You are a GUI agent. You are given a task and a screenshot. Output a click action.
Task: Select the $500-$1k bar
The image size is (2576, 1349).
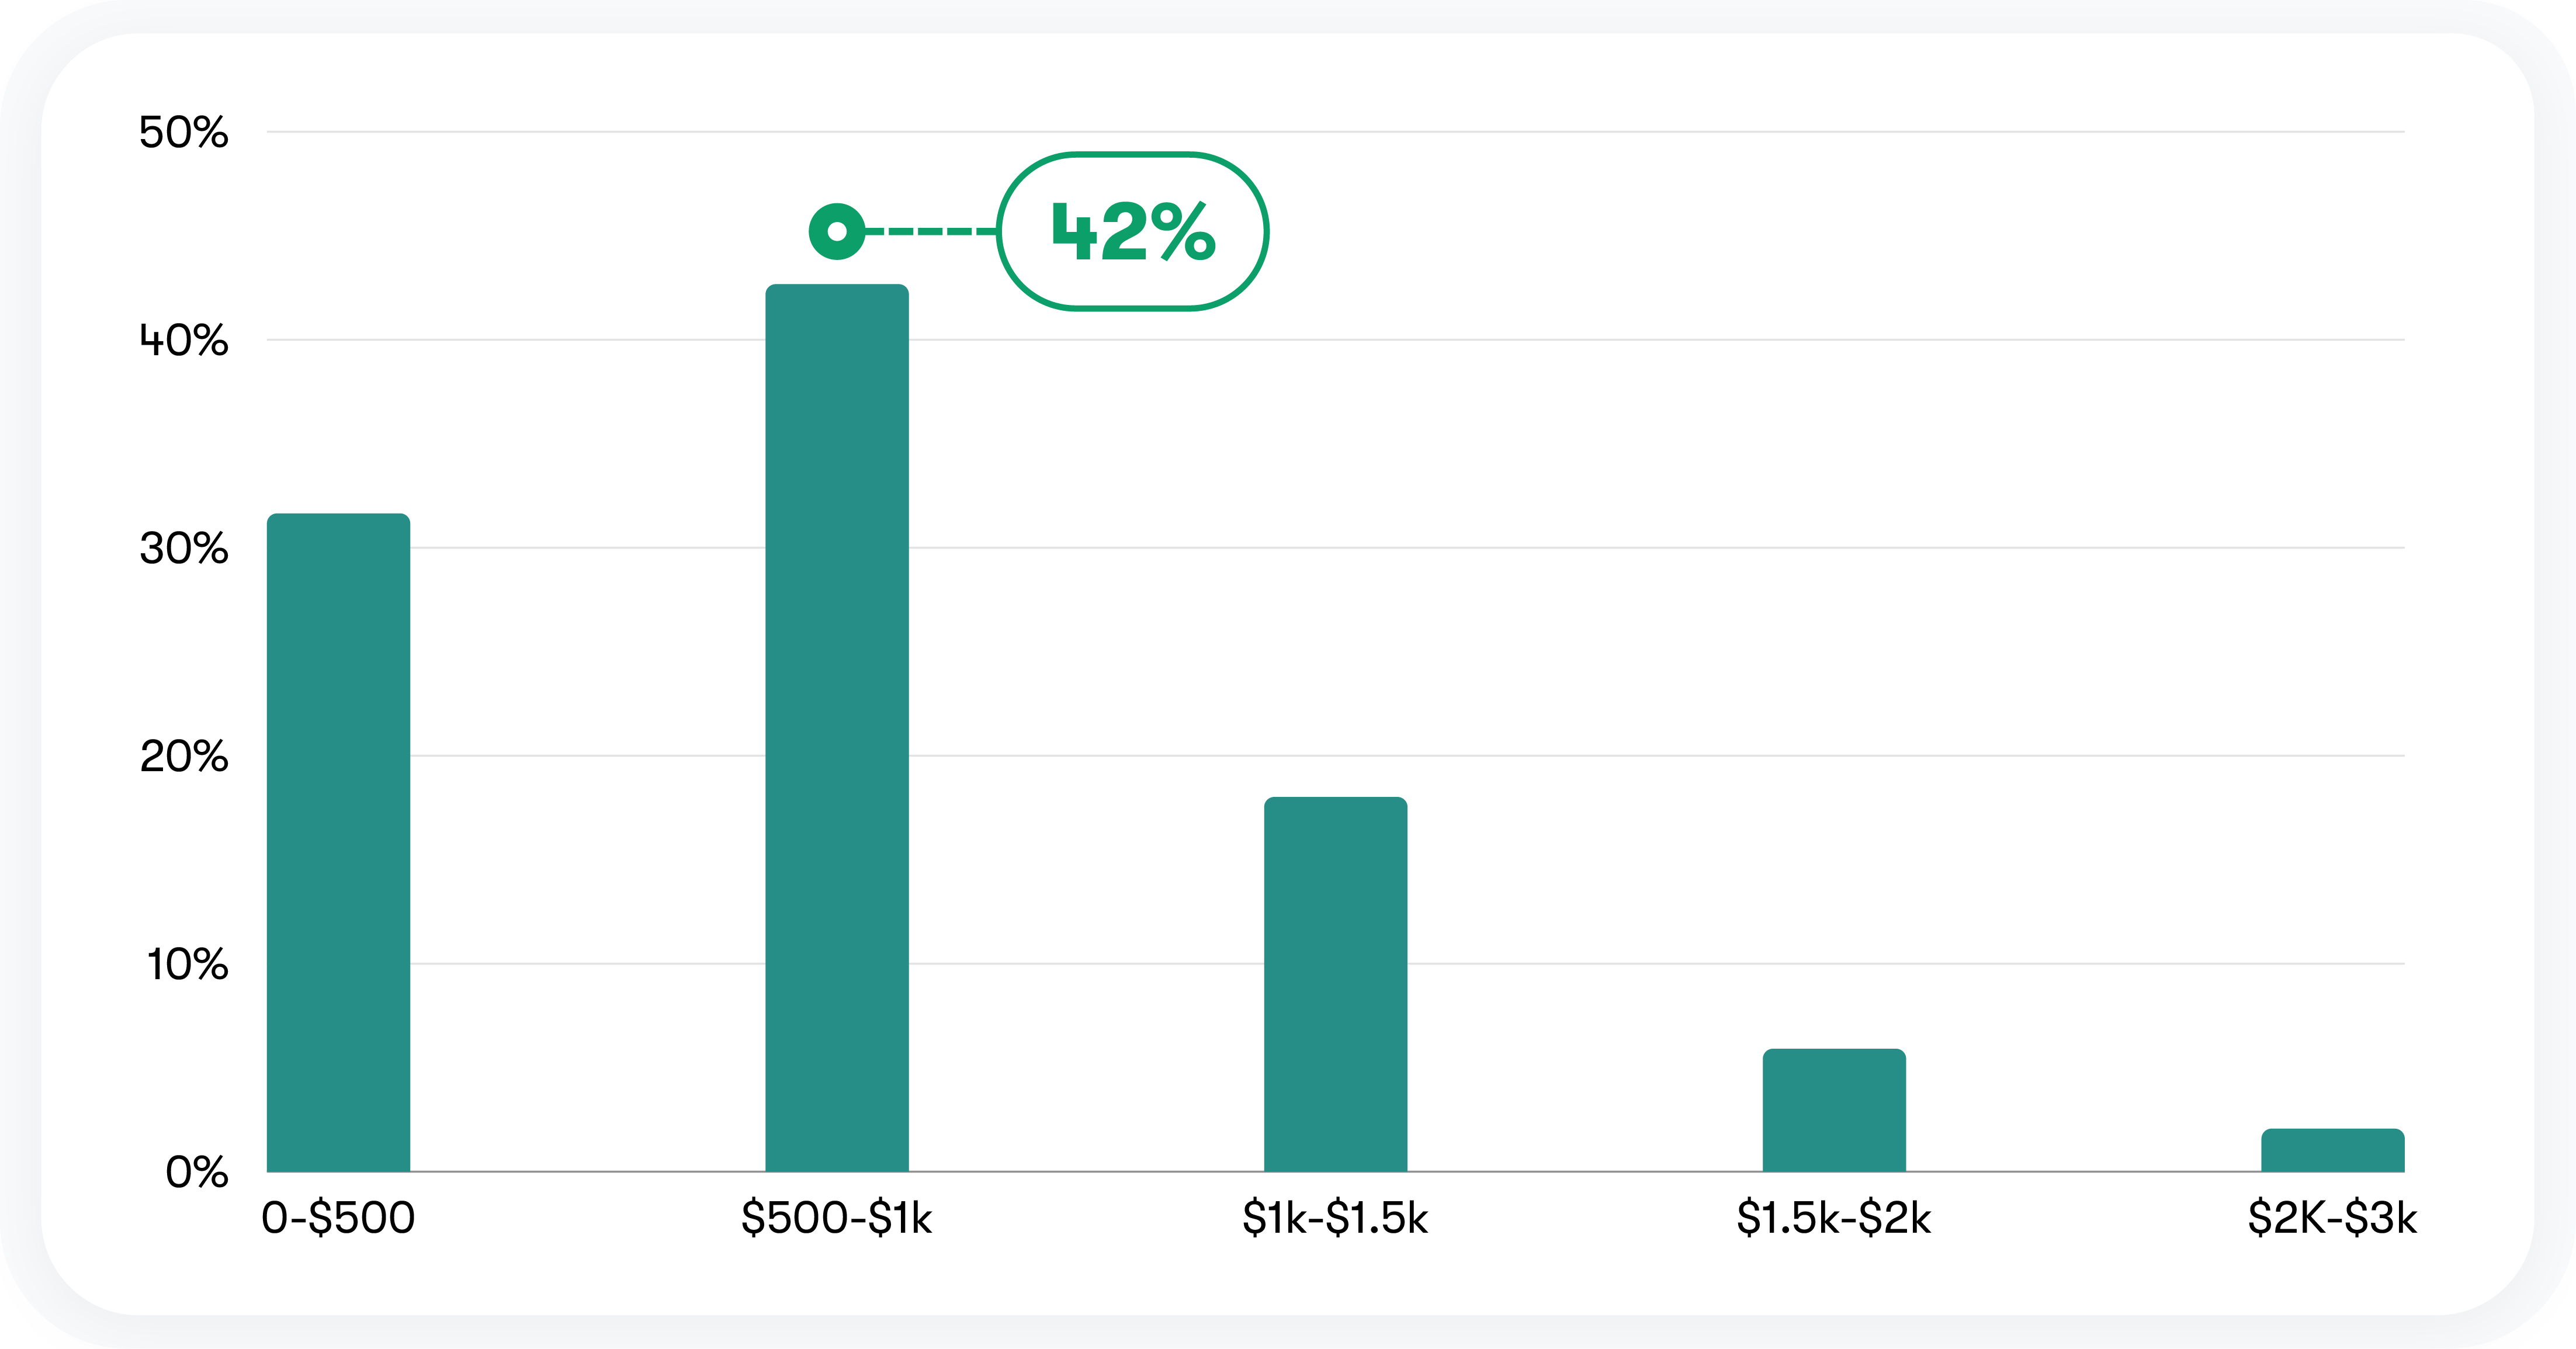(x=837, y=728)
